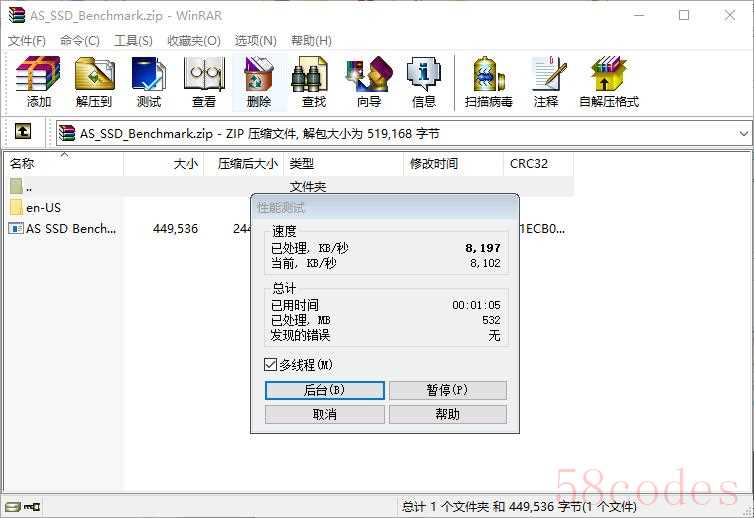Click the status bar total text

(x=519, y=506)
